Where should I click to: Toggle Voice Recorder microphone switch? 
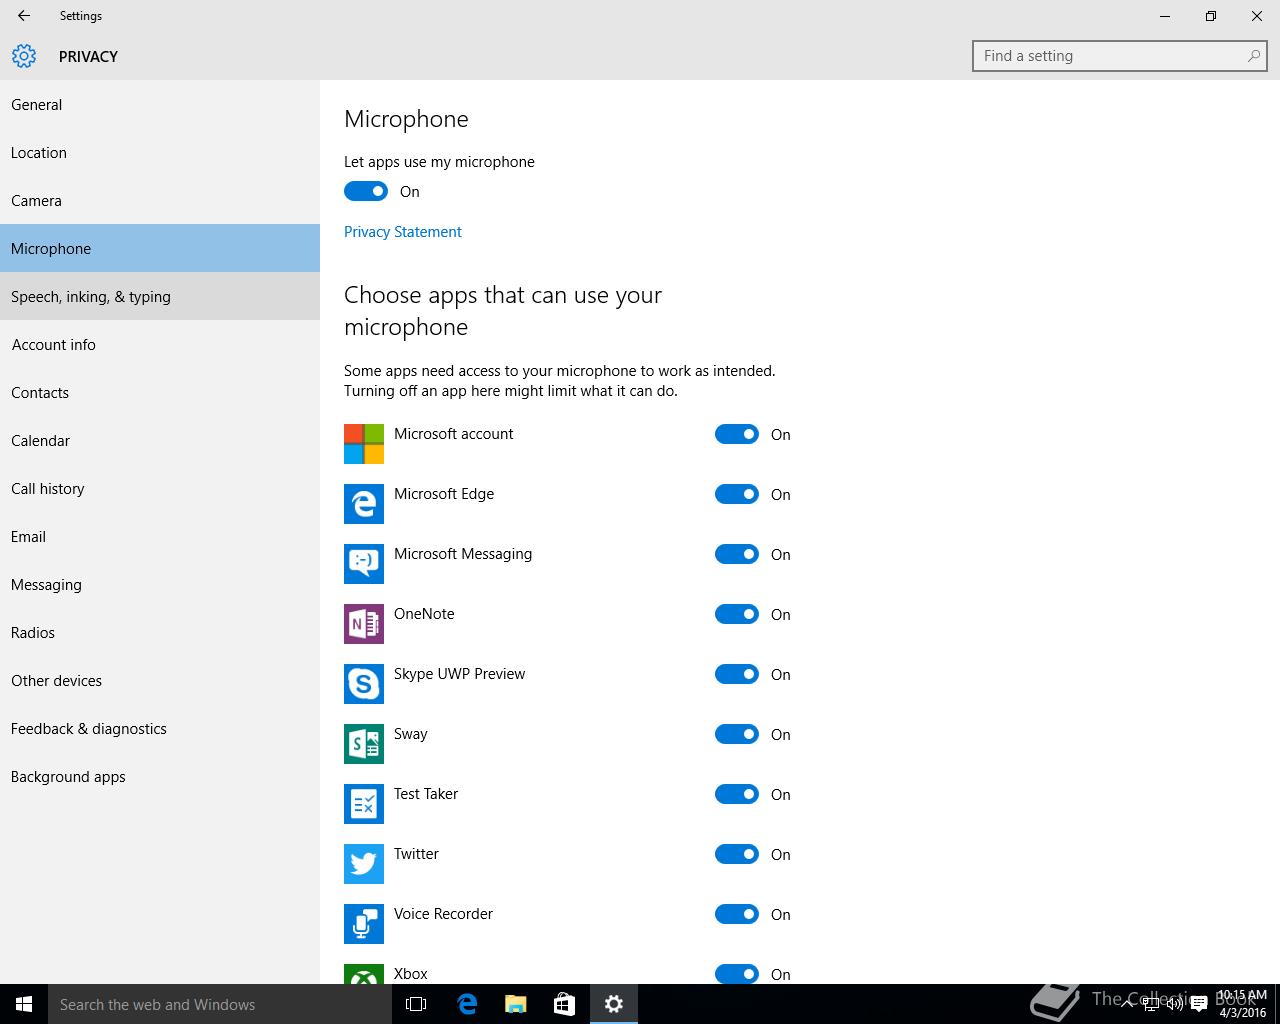[x=737, y=914]
